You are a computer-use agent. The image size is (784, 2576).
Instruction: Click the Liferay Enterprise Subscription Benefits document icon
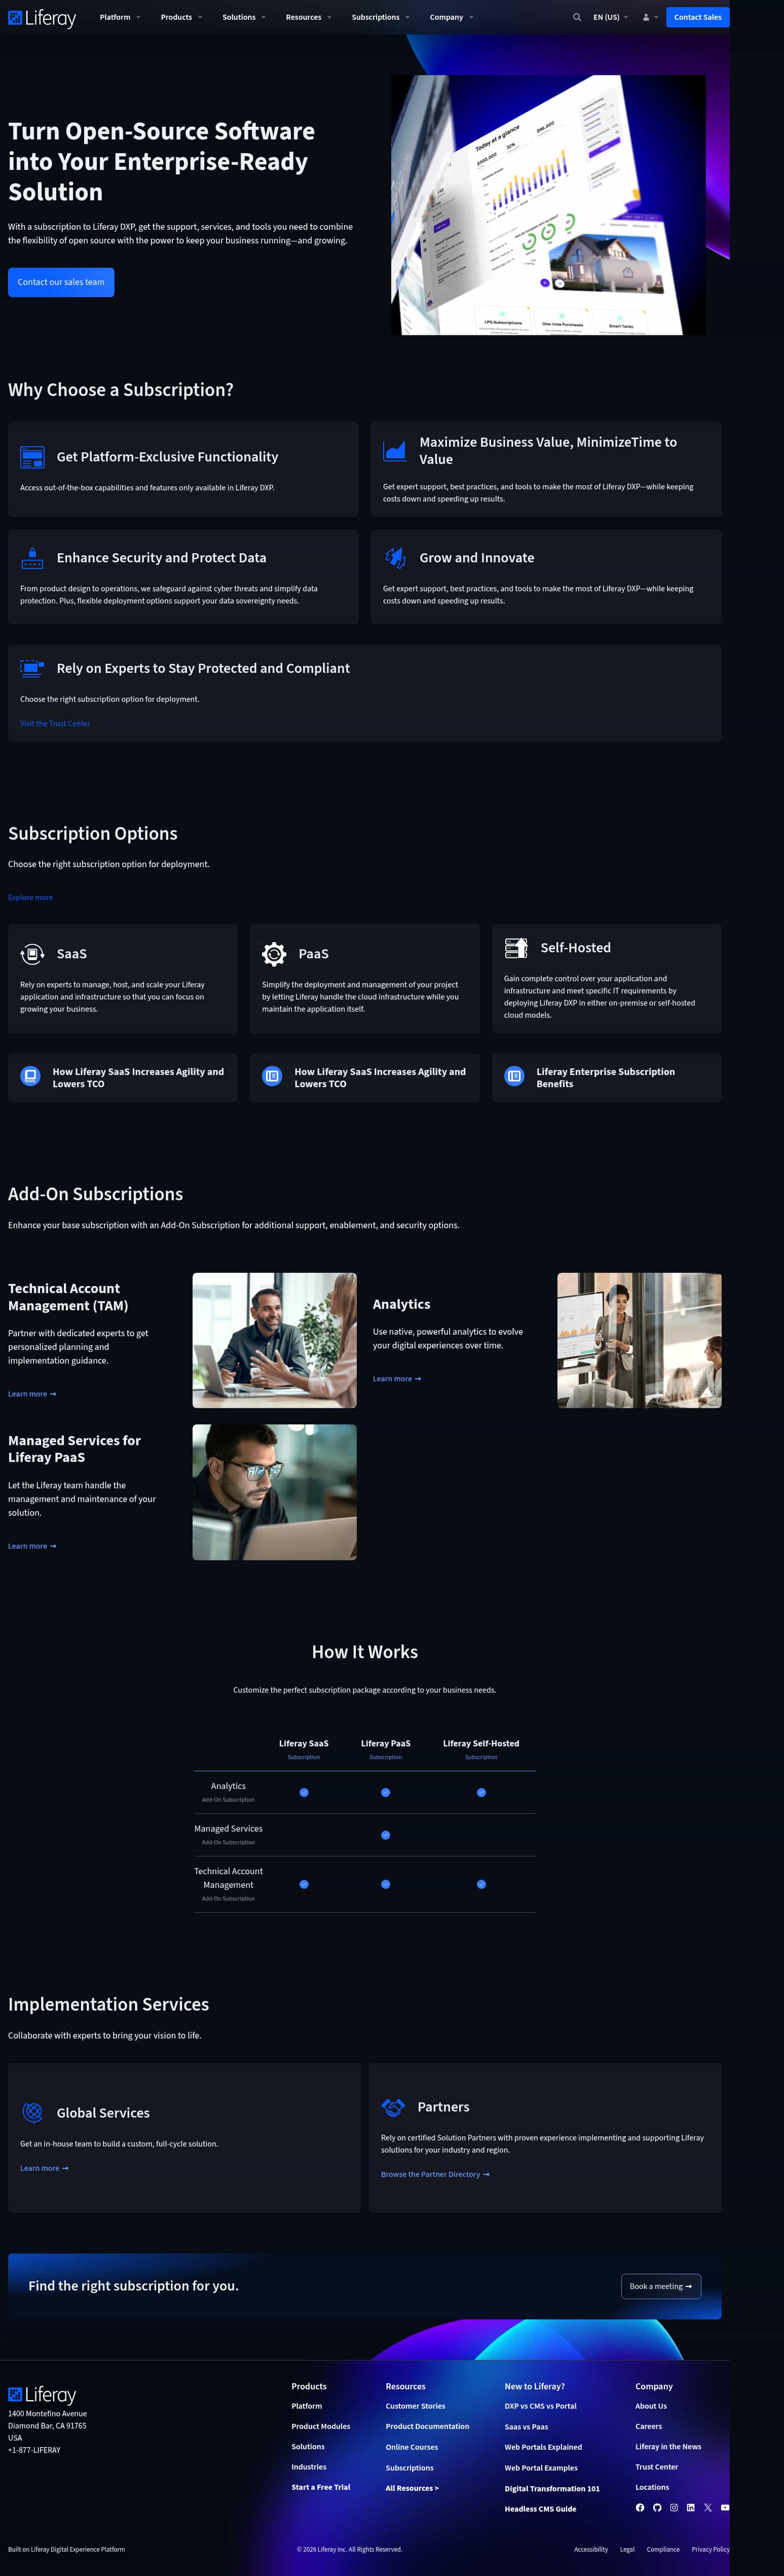[514, 1077]
